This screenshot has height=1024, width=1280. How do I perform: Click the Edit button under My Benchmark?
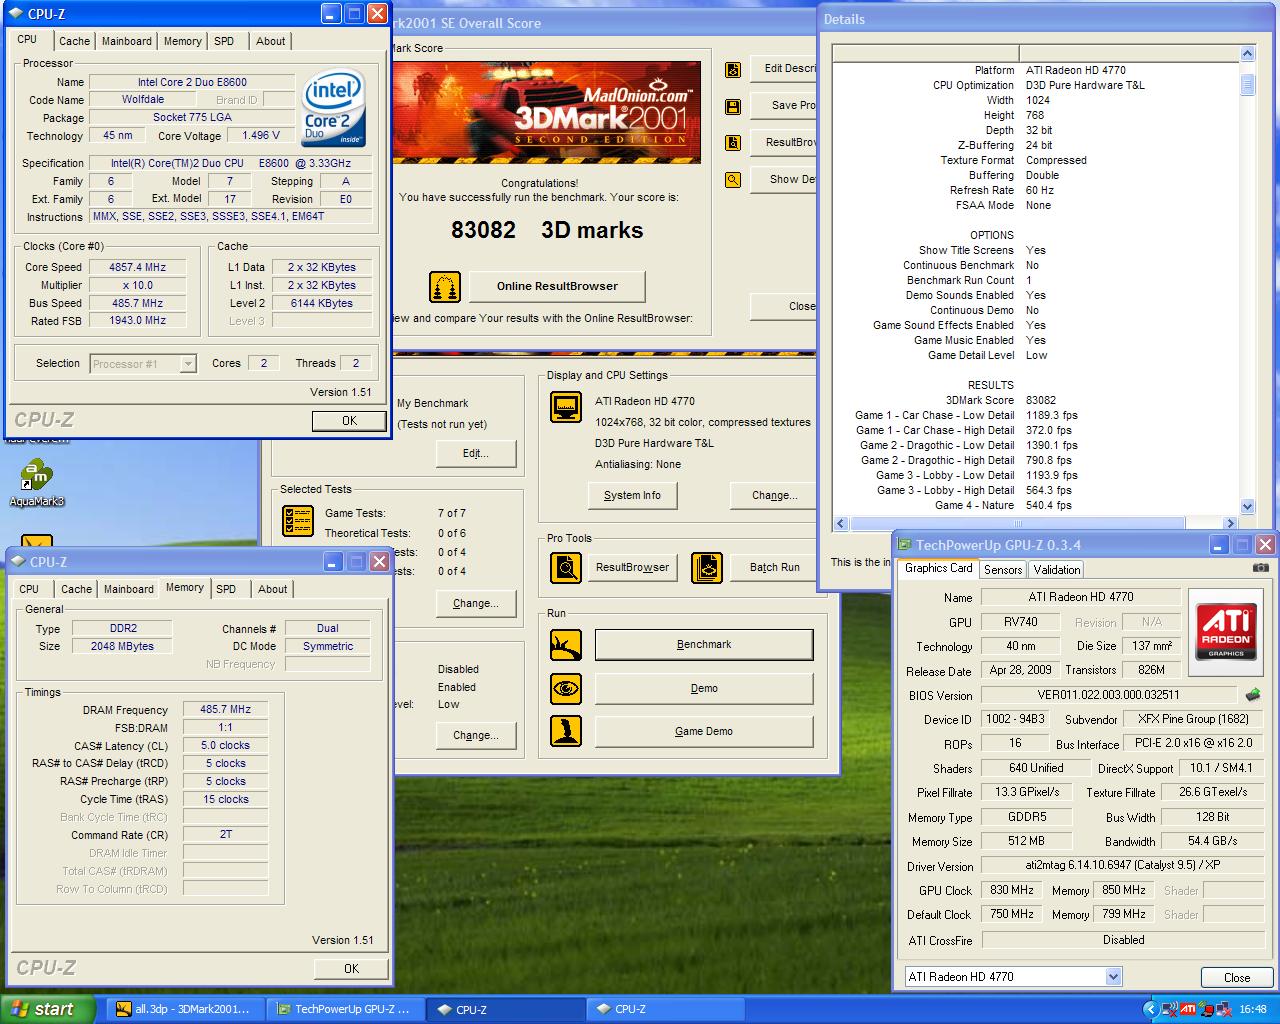[476, 453]
